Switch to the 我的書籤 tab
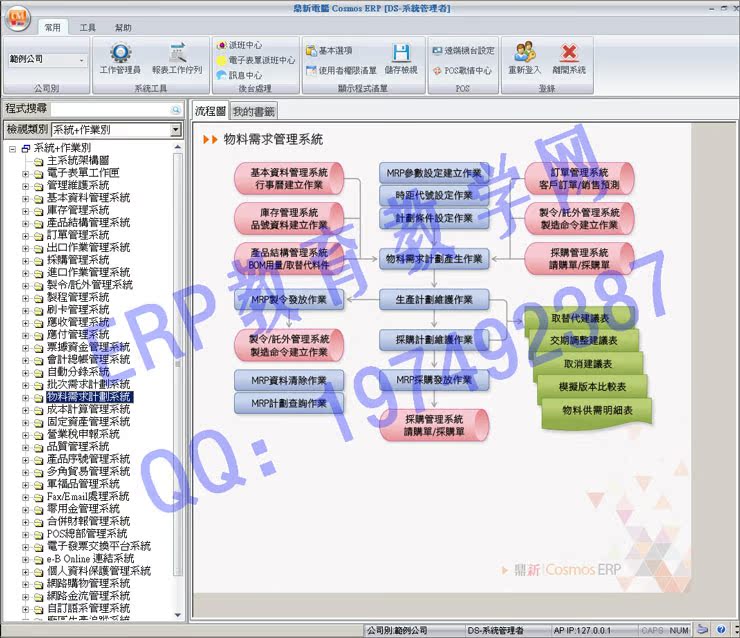This screenshot has height=638, width=740. pyautogui.click(x=253, y=112)
